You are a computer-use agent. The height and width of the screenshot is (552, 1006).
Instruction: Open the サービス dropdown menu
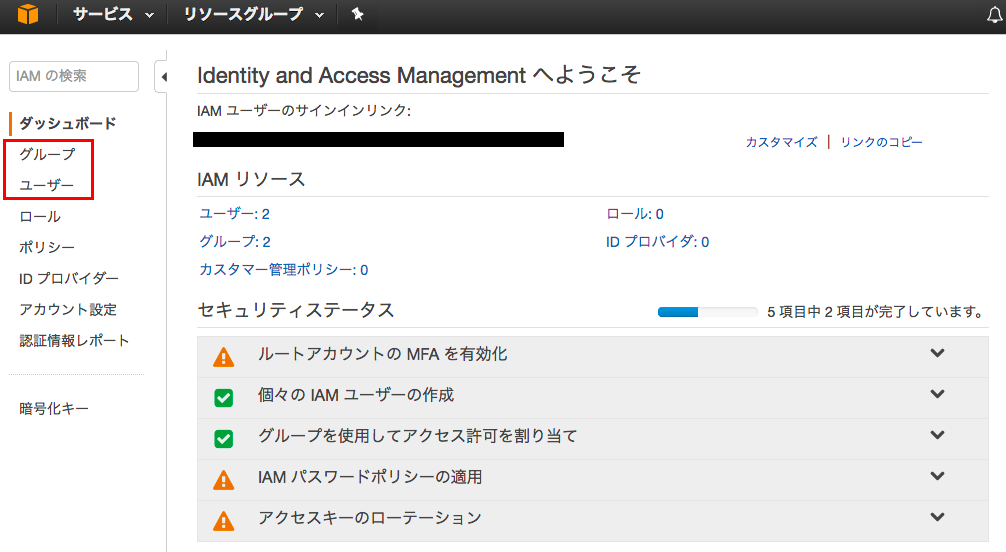[x=113, y=14]
